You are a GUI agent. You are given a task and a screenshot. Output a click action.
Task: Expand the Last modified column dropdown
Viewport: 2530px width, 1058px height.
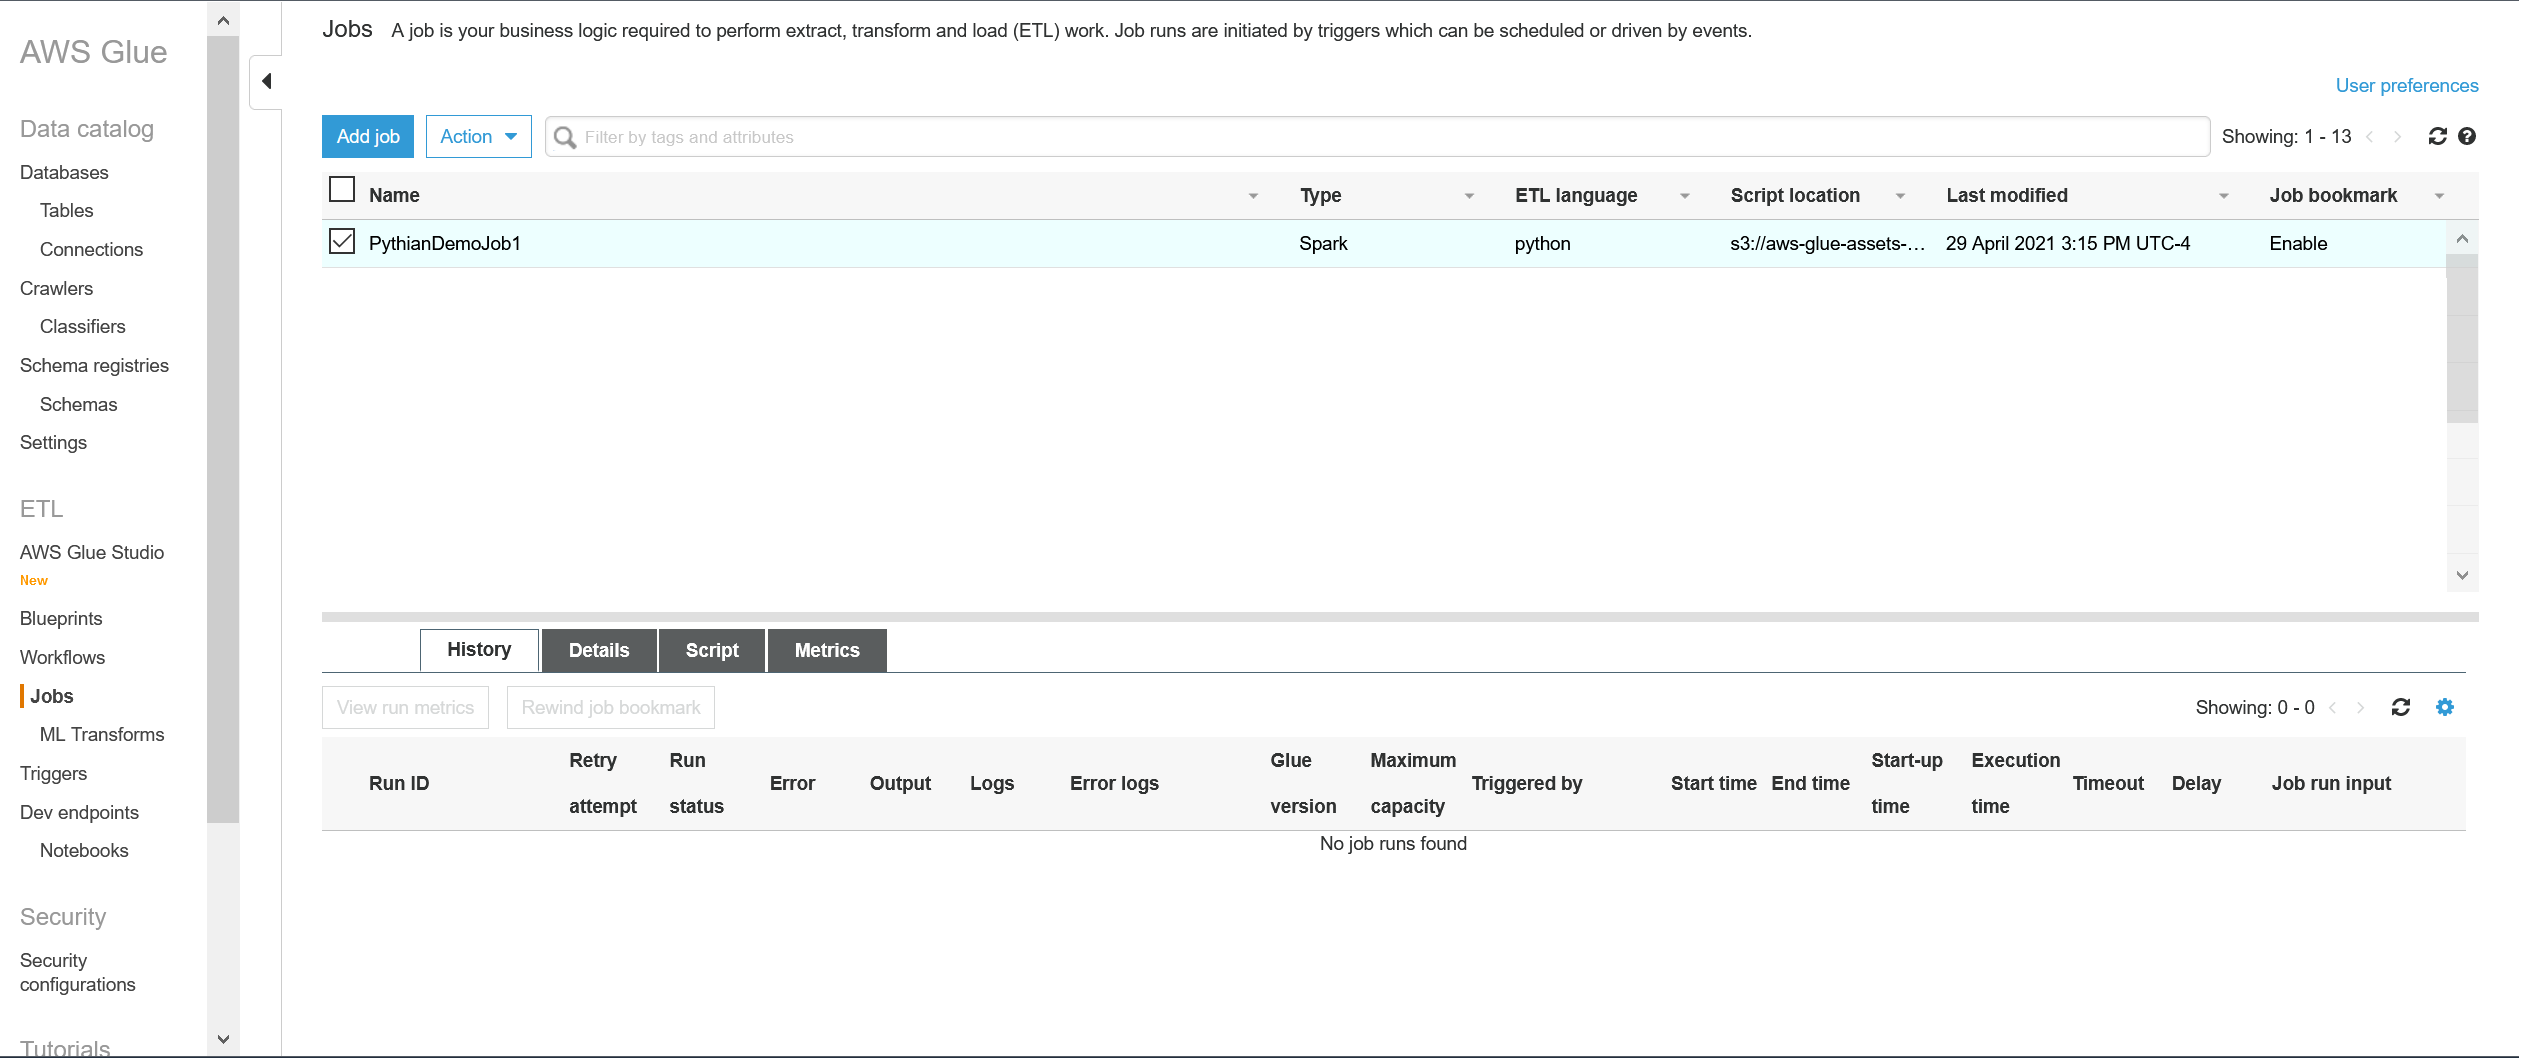pos(2223,196)
